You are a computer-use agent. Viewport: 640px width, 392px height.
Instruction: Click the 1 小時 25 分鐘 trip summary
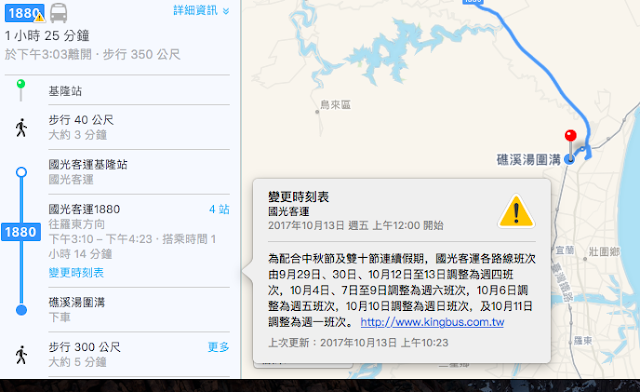click(47, 36)
